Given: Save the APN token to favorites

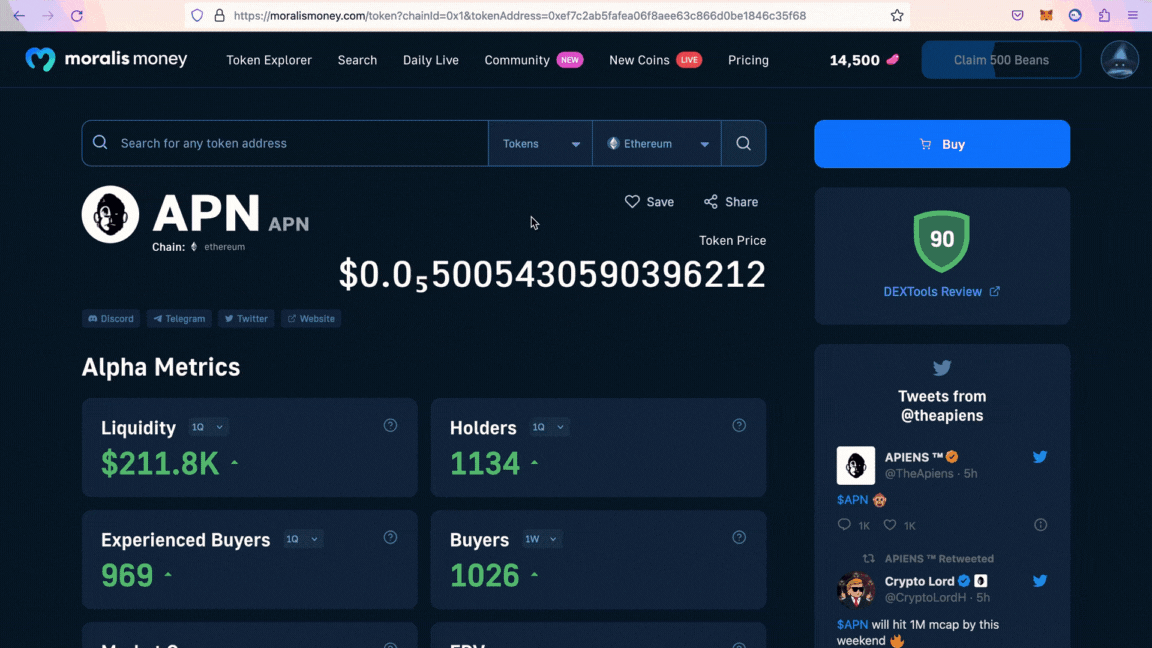Looking at the screenshot, I should point(649,202).
